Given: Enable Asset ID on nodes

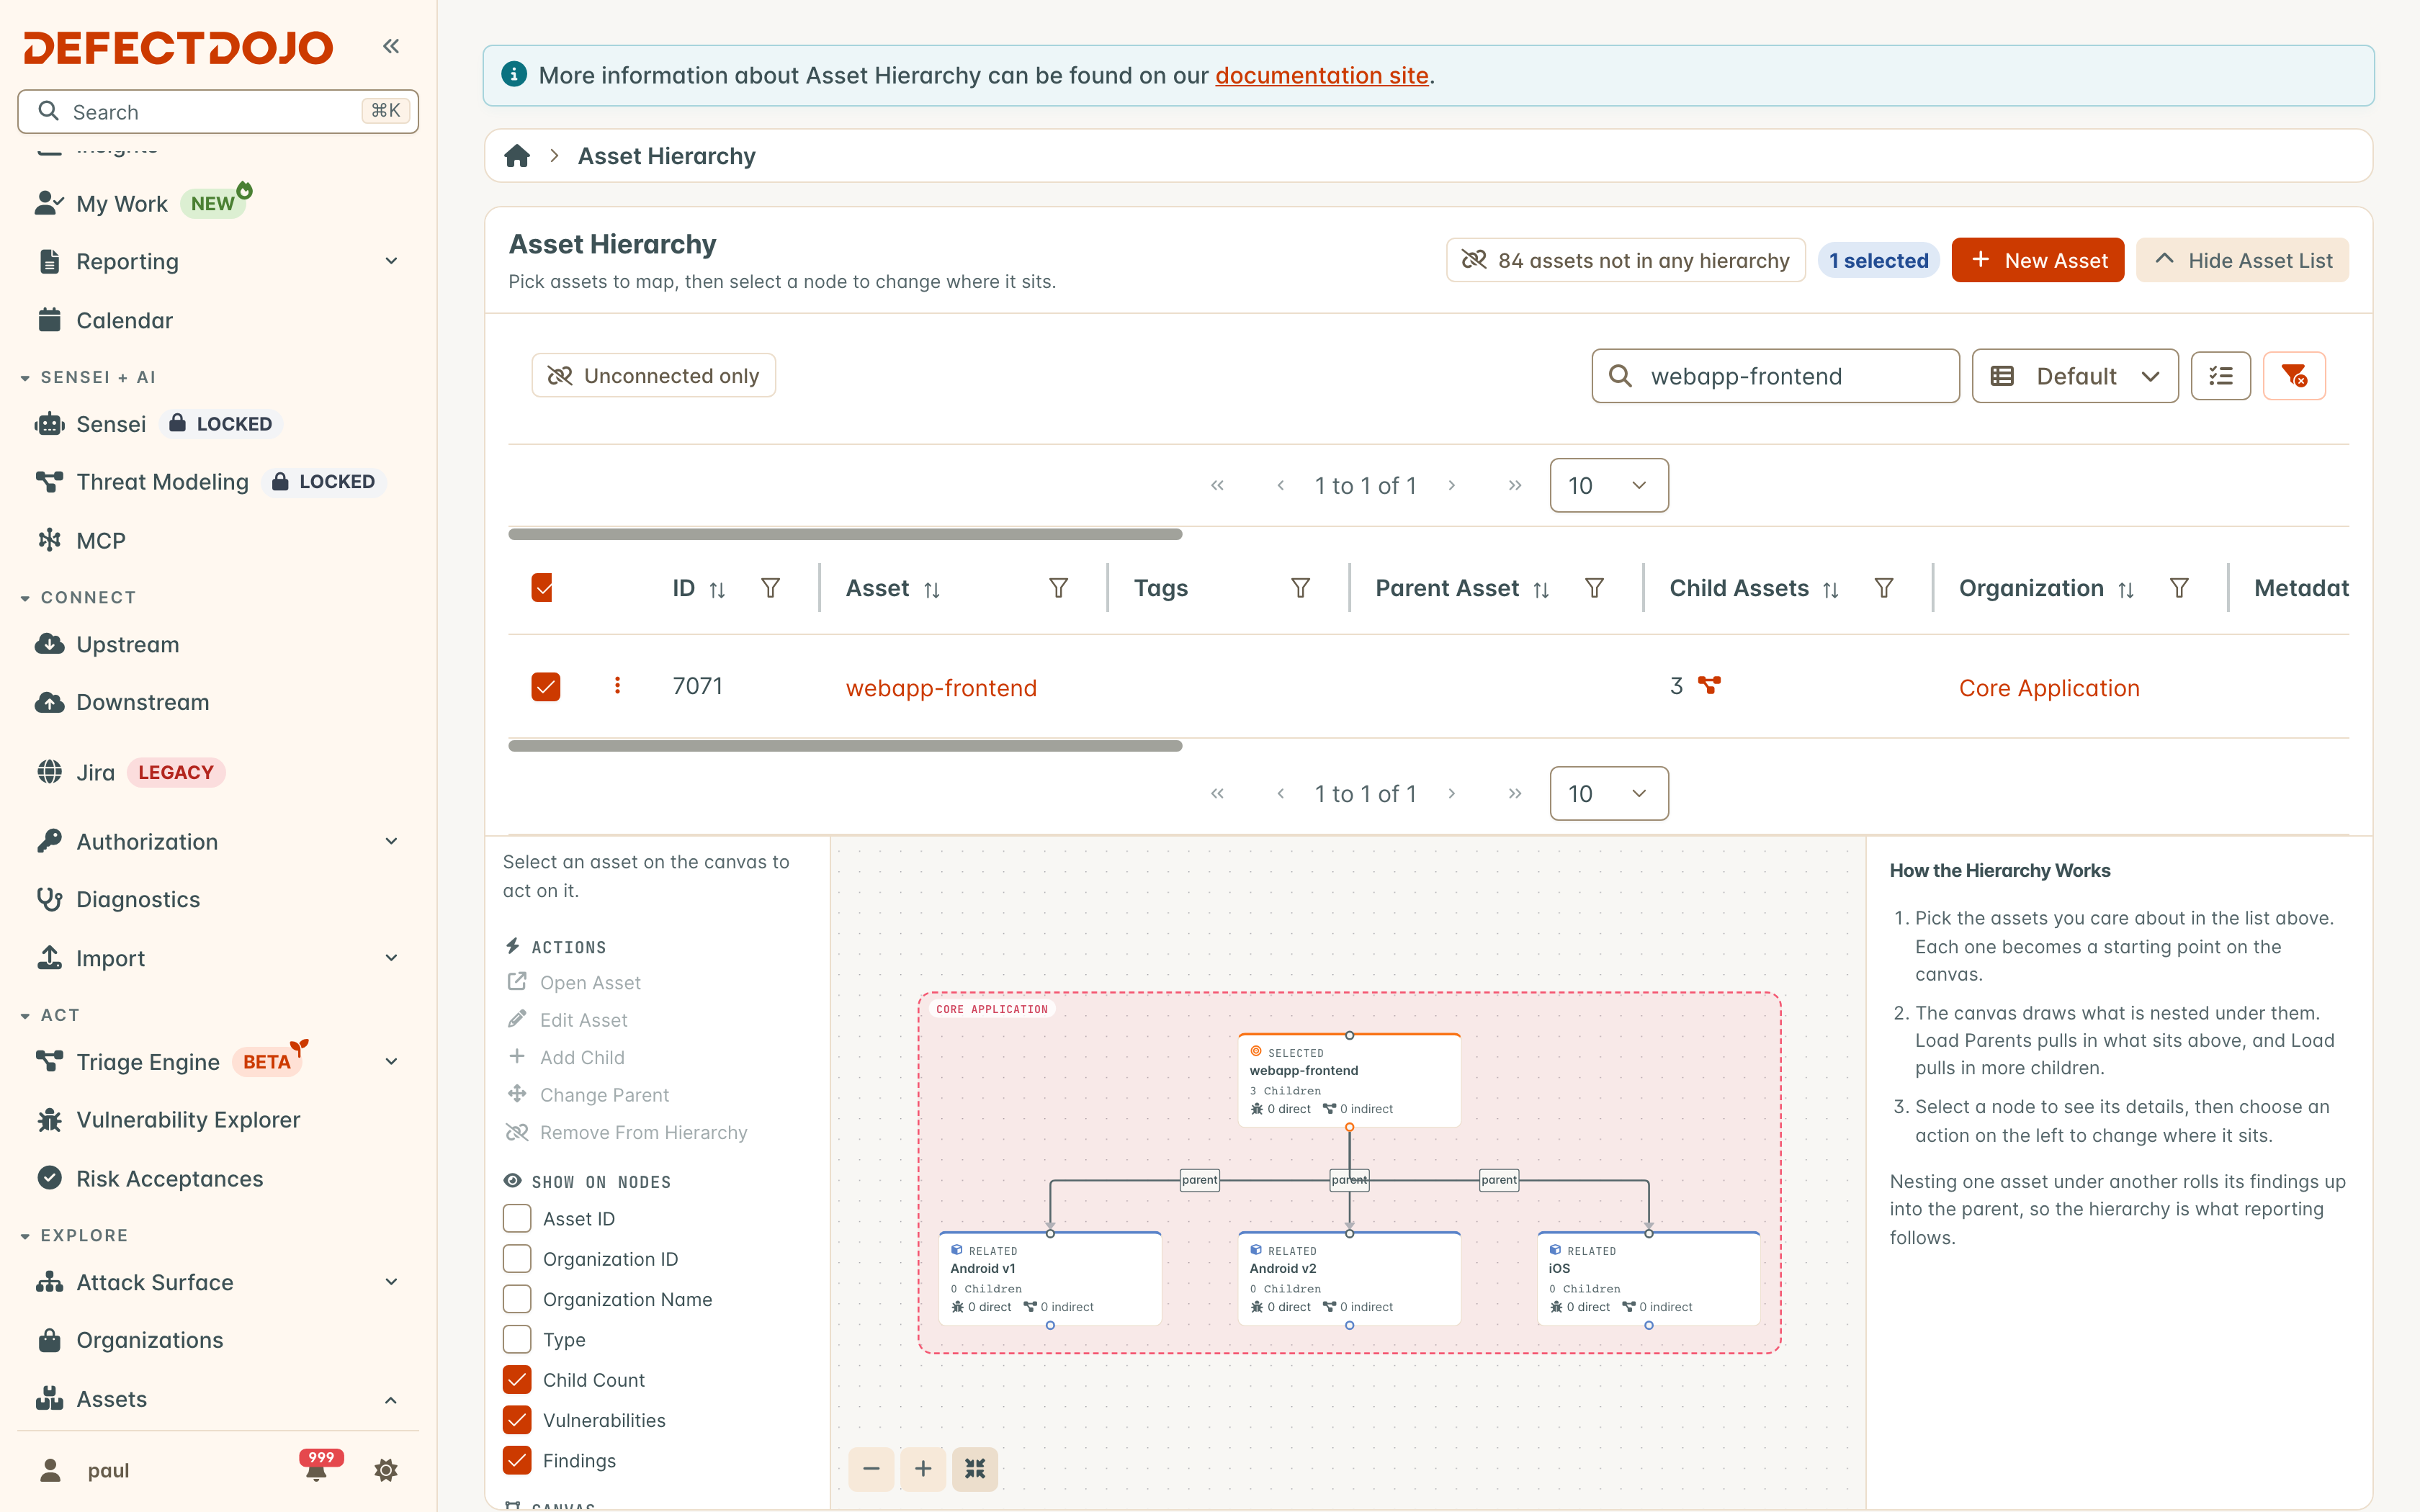Looking at the screenshot, I should click(517, 1218).
